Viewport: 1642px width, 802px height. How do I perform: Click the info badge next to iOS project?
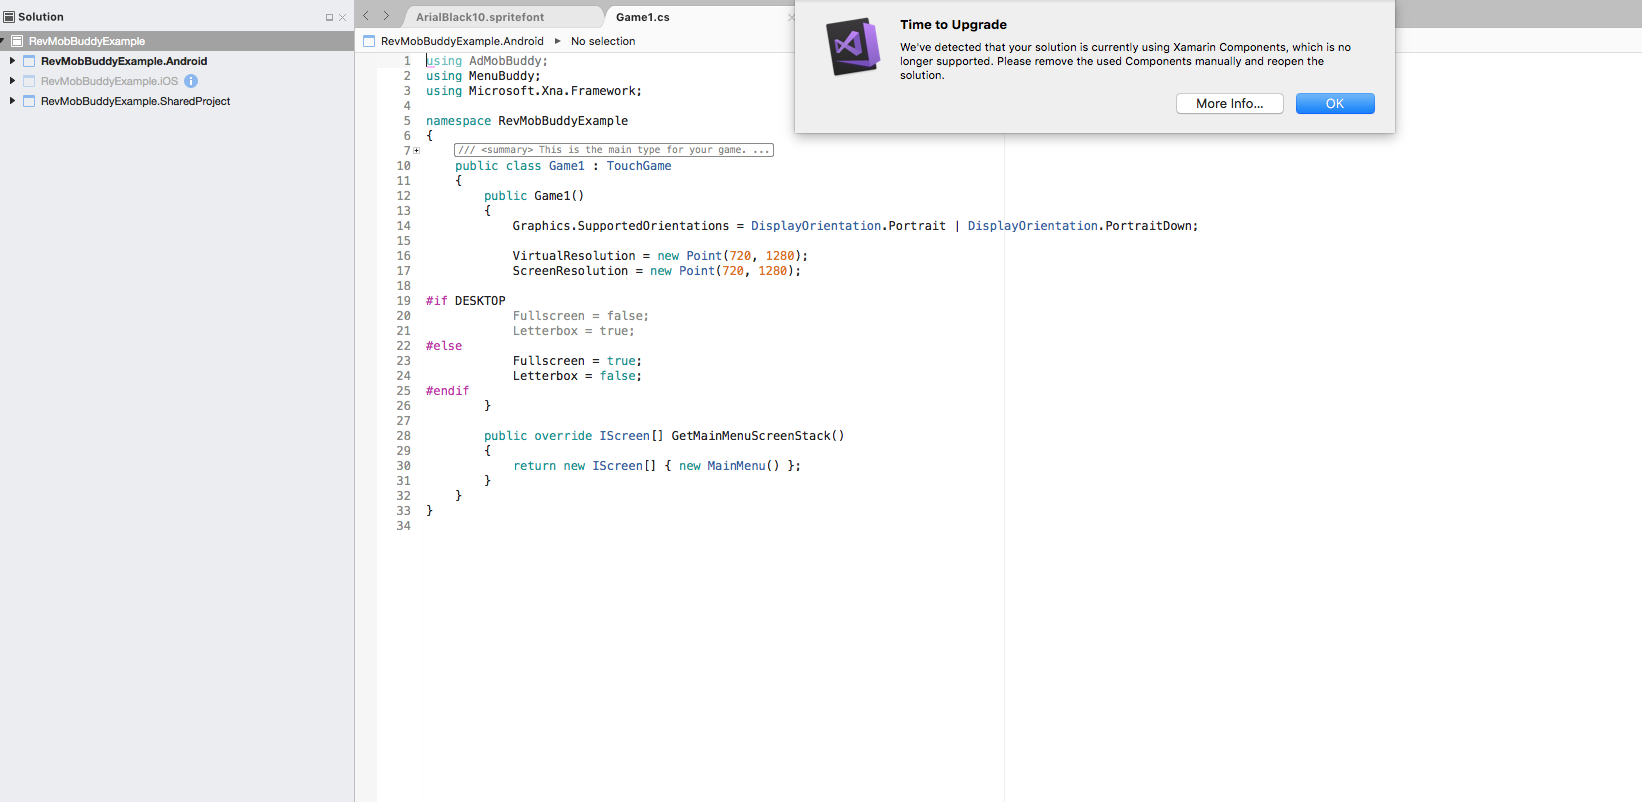pyautogui.click(x=191, y=81)
